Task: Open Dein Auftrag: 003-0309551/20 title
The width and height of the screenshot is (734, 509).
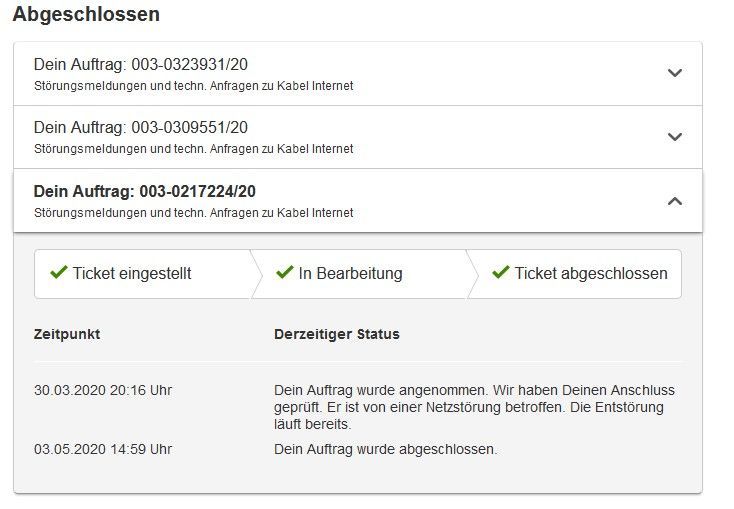Action: click(x=141, y=128)
